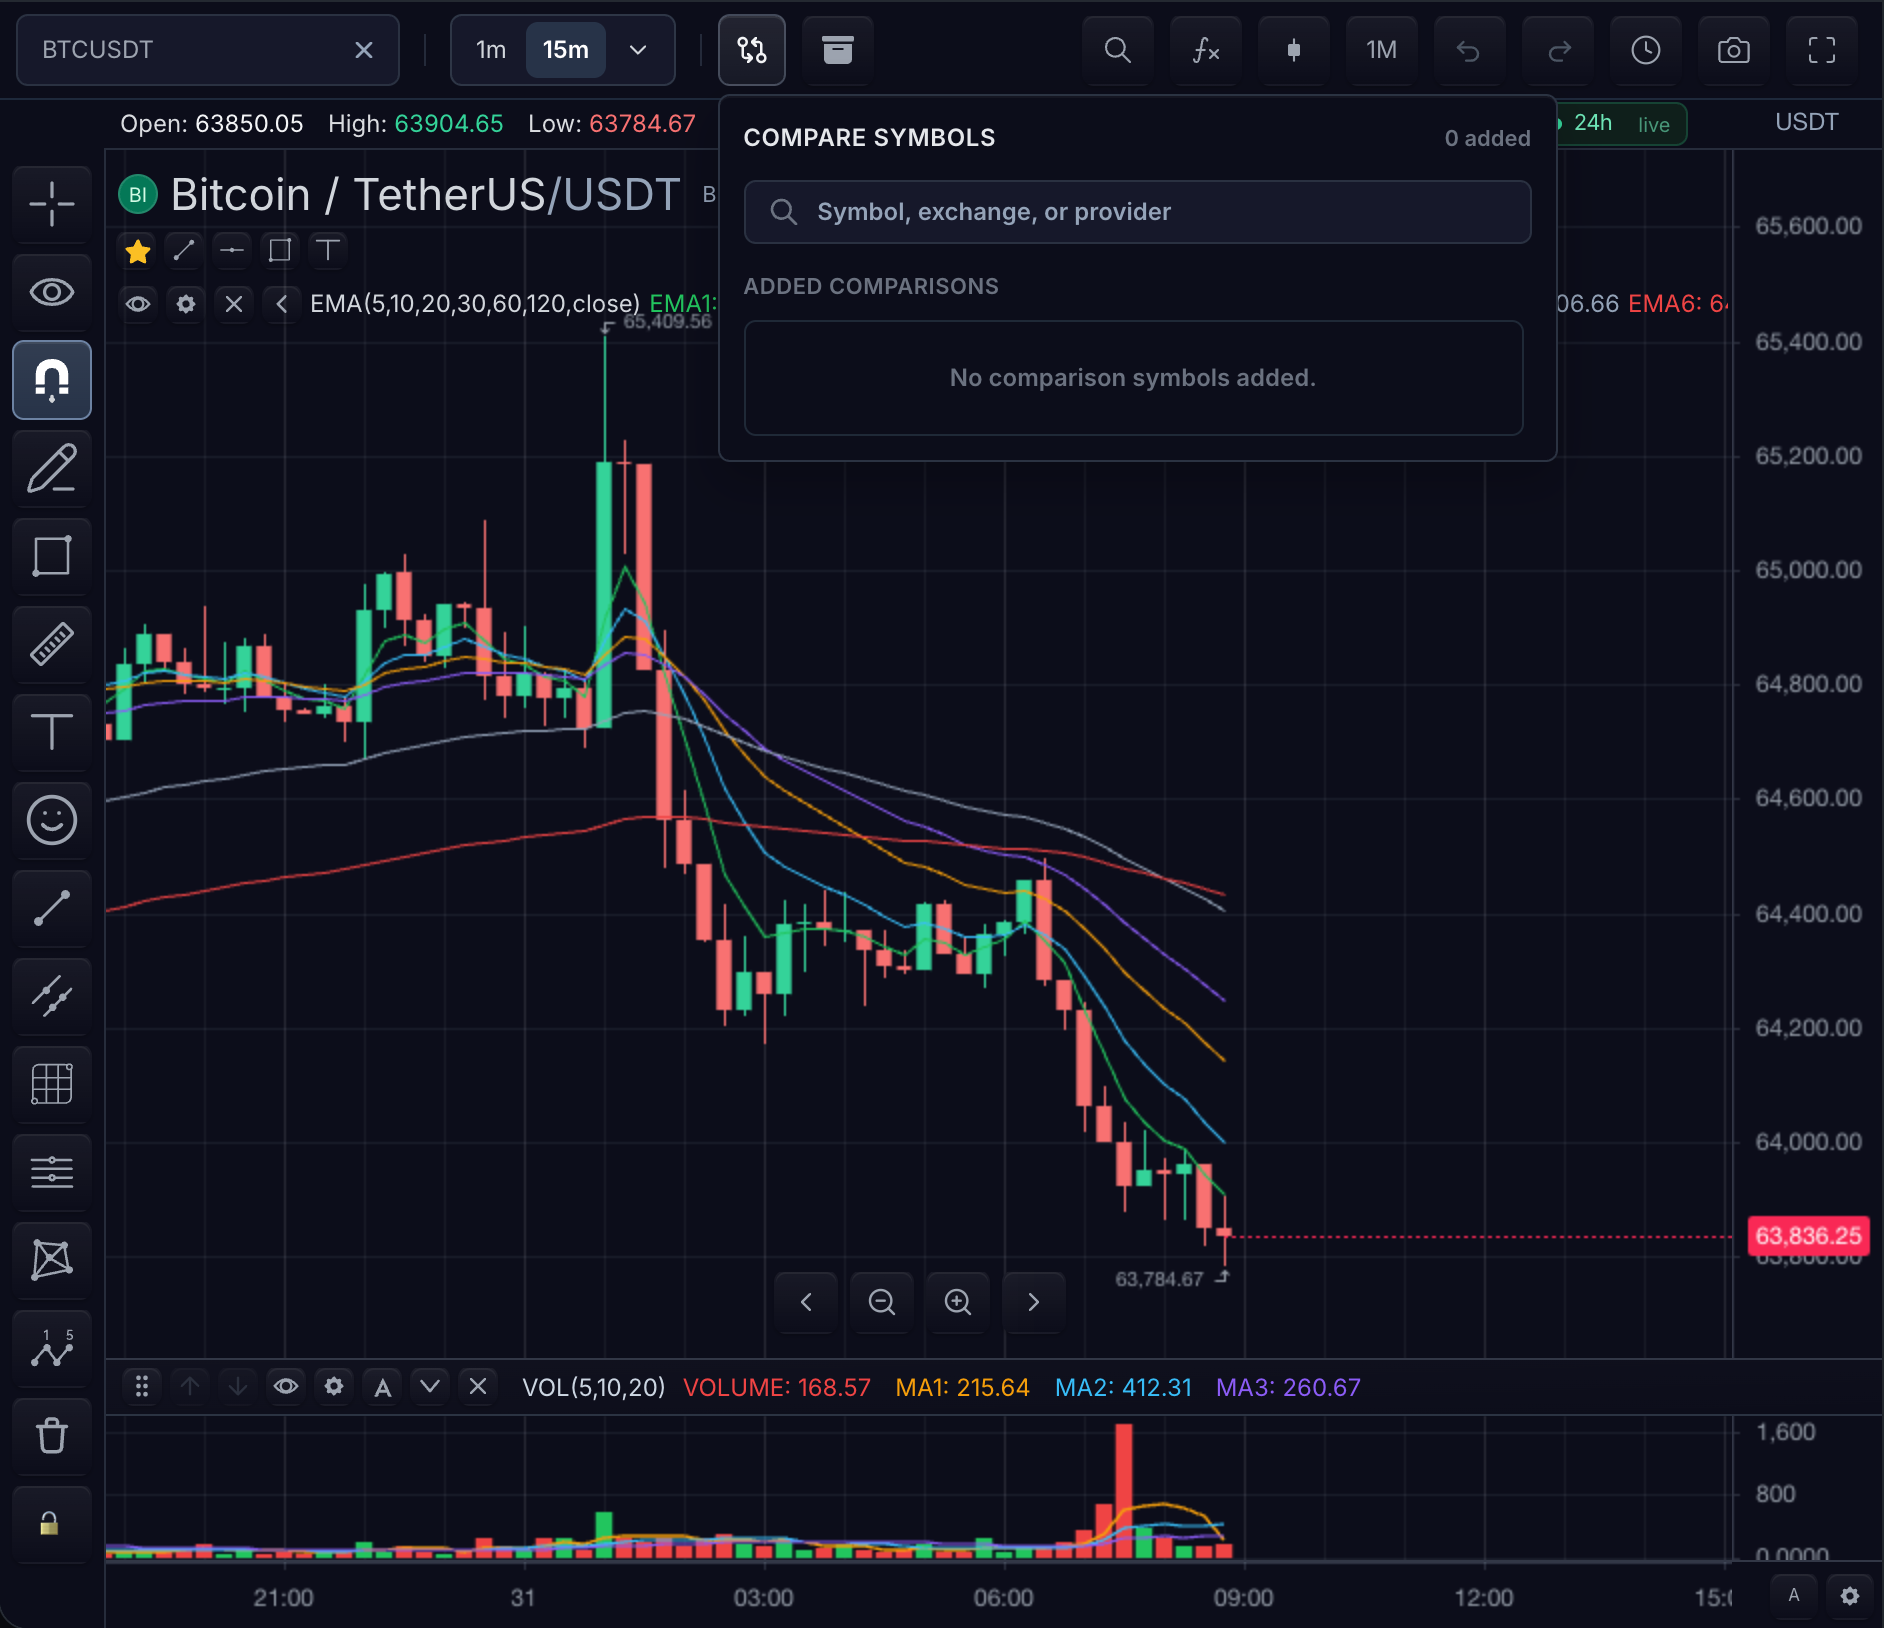
Task: Toggle the compare symbols button
Action: pos(752,50)
